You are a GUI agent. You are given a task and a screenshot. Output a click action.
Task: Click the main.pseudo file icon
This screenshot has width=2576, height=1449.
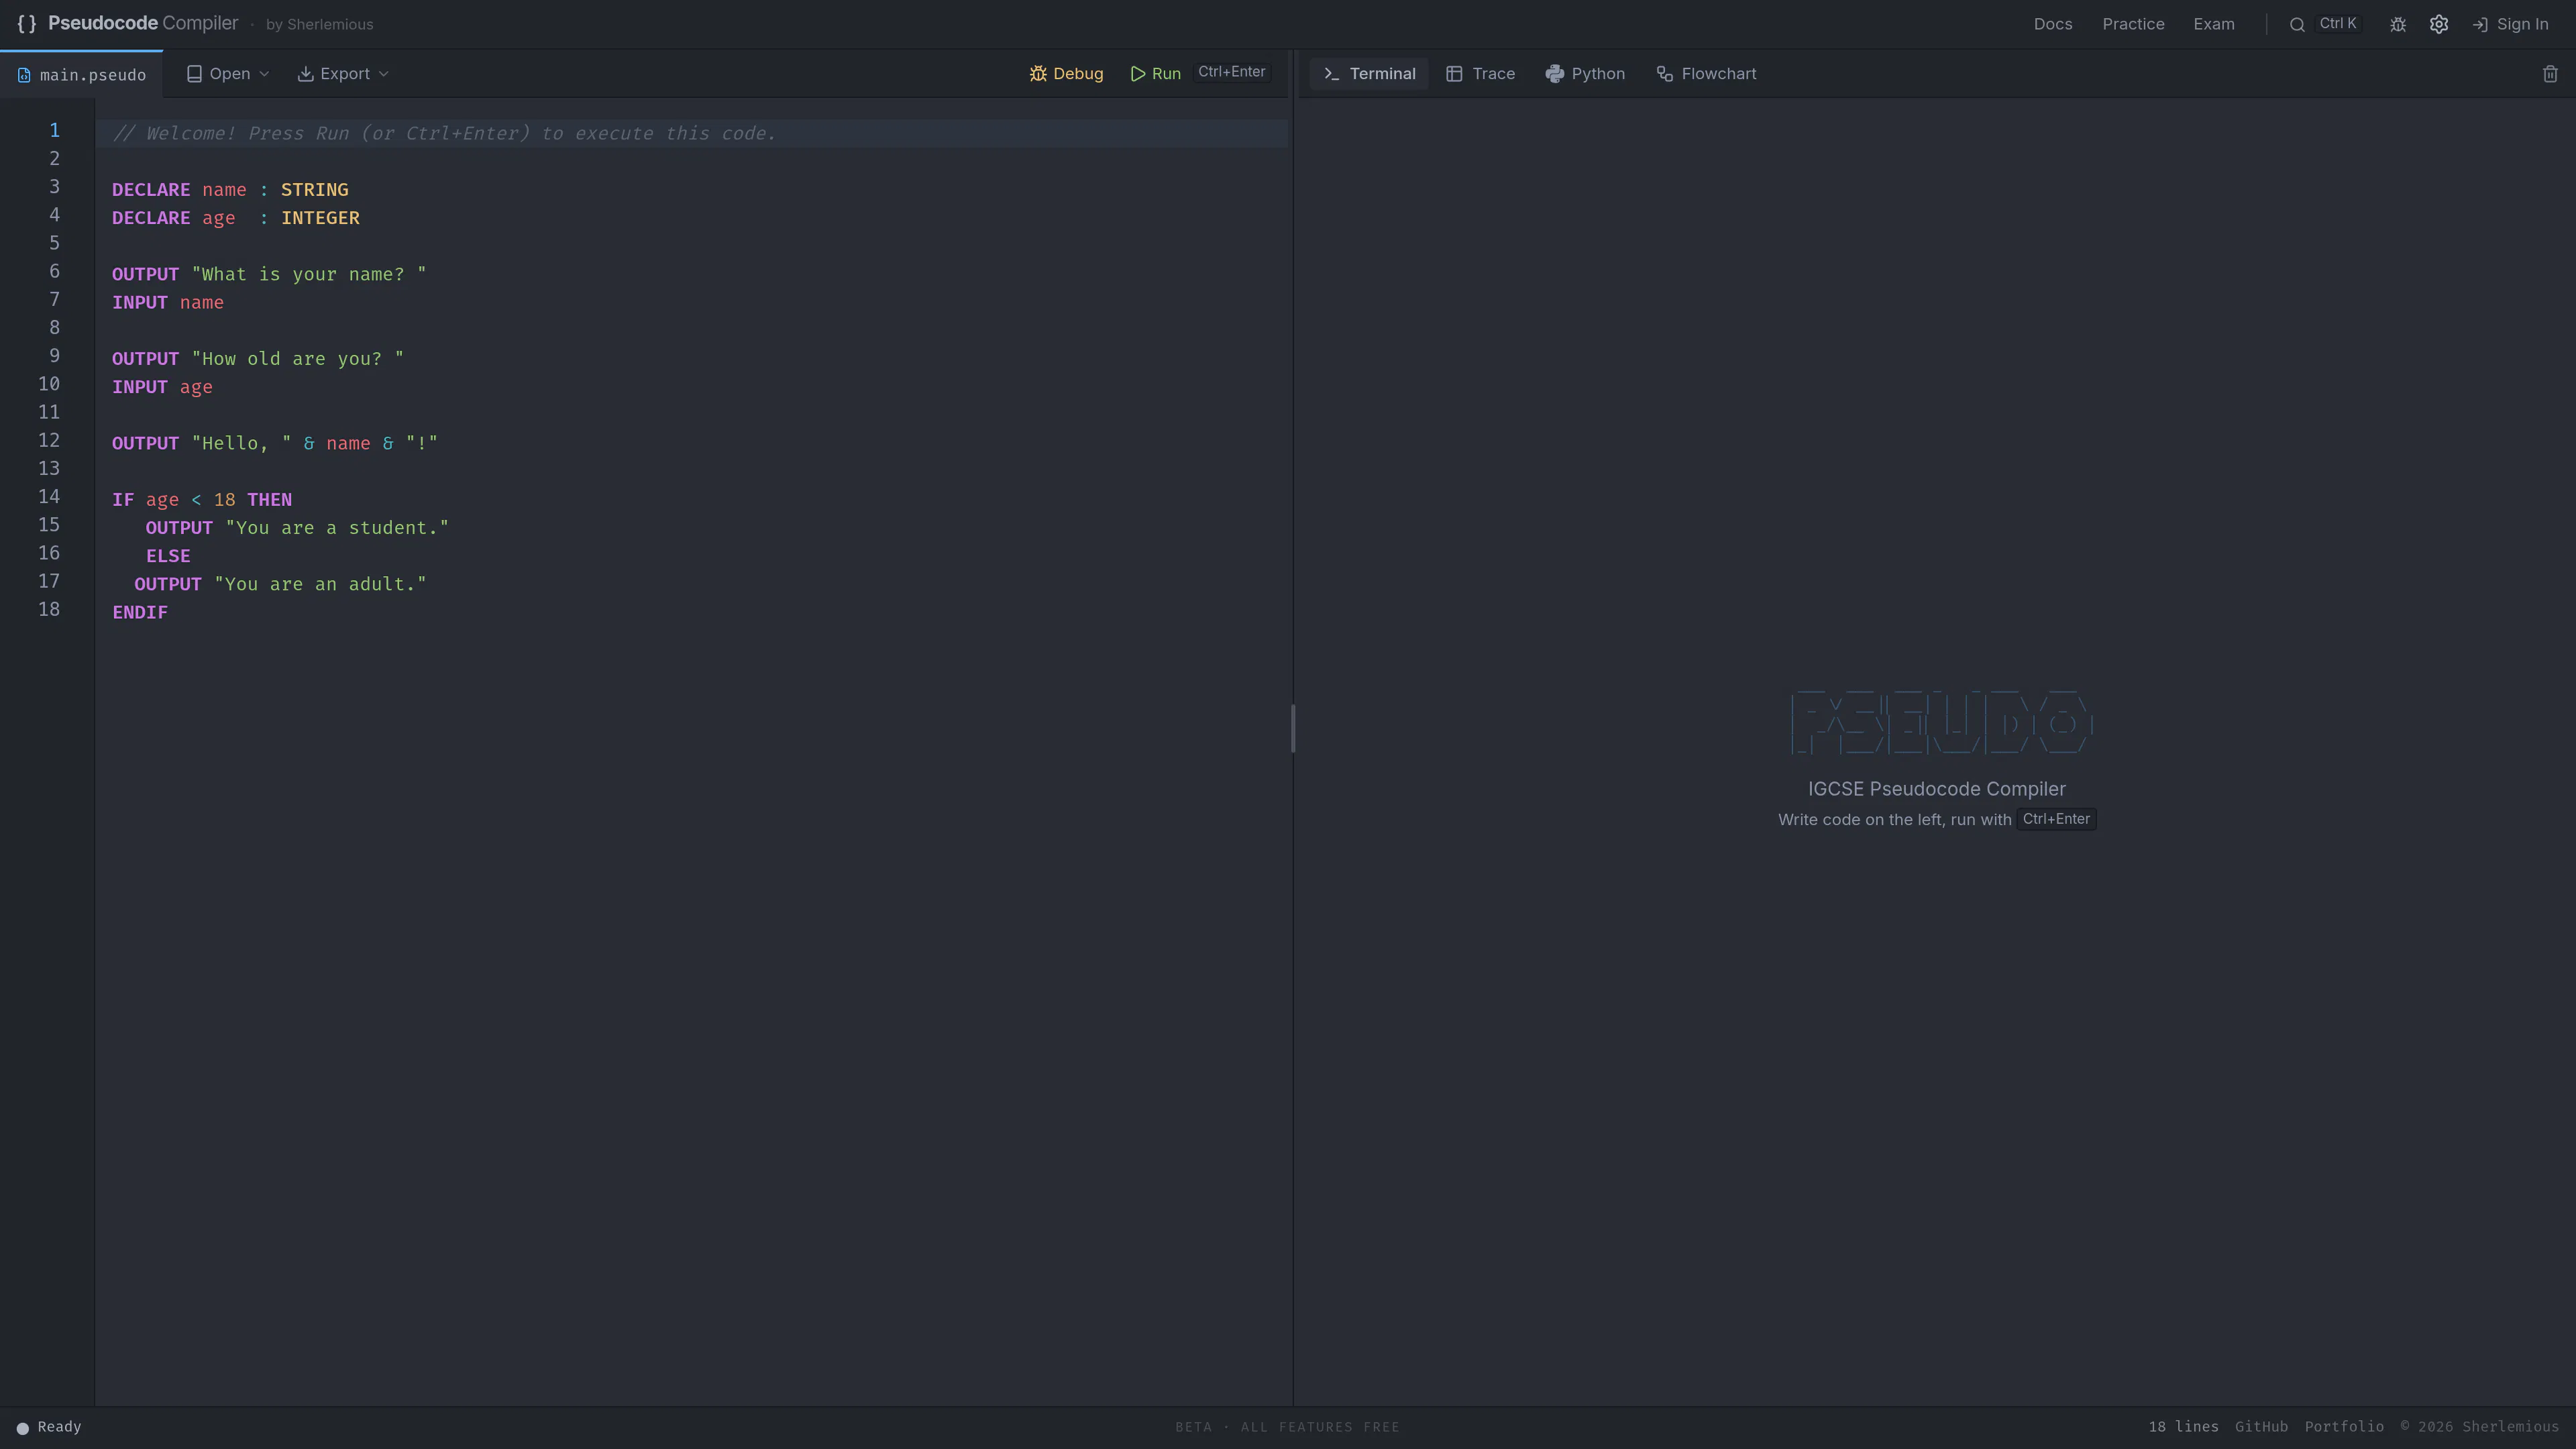[24, 75]
